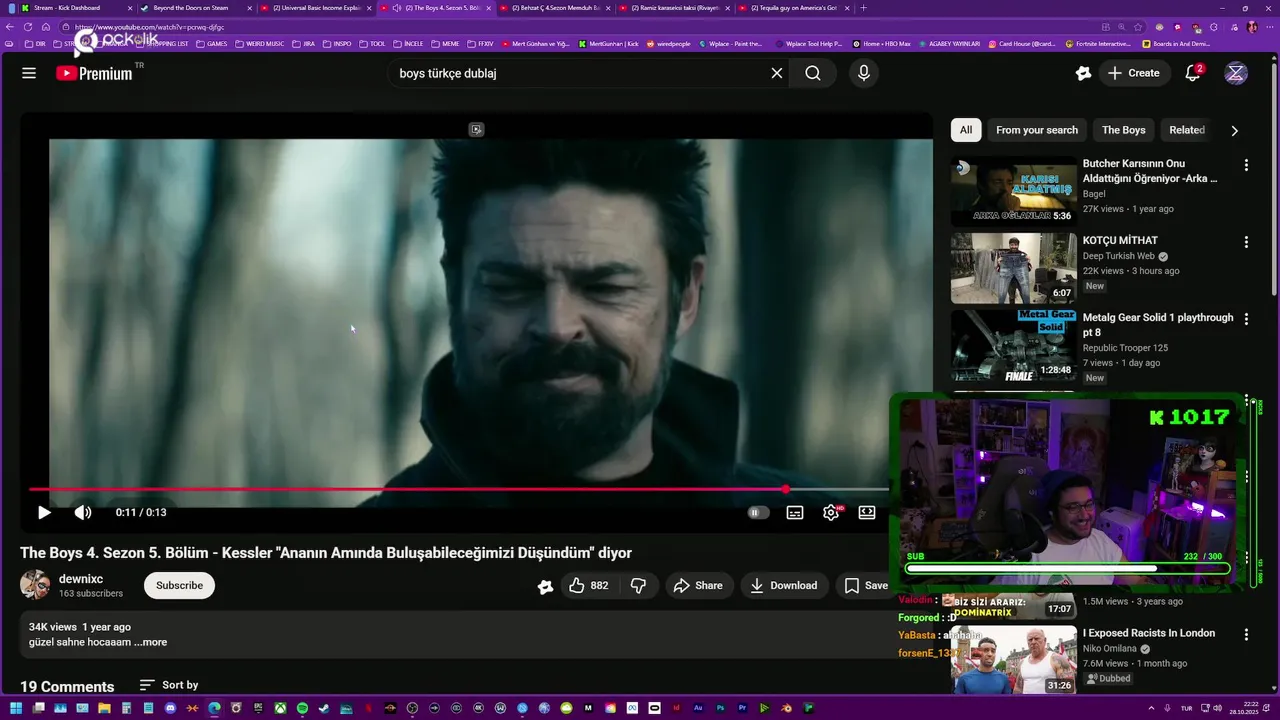Open options for I Exposed Racists video
Viewport: 1280px width, 720px height.
(x=1246, y=634)
